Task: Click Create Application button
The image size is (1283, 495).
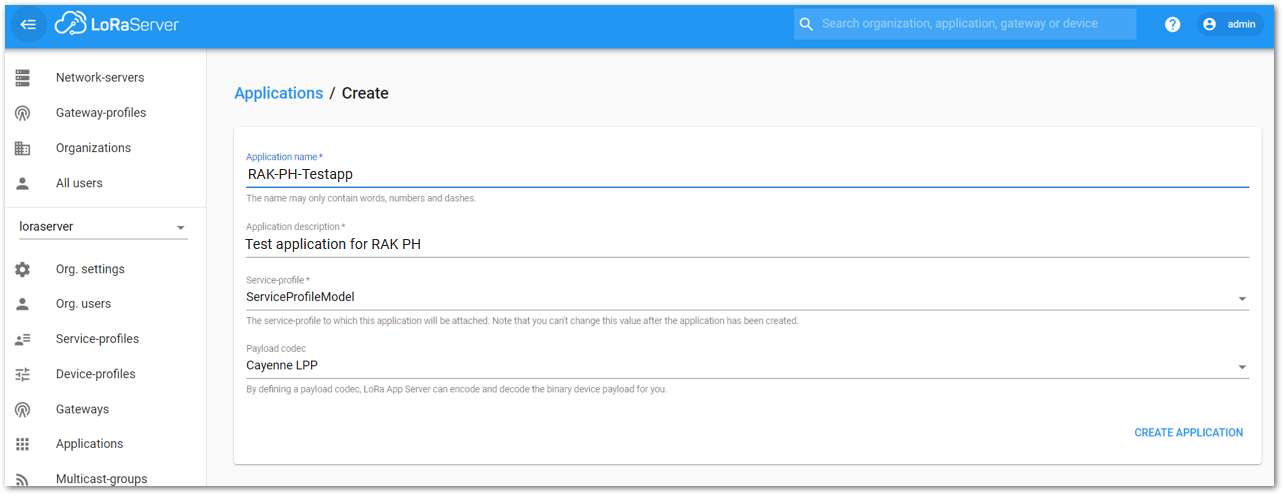Action: click(1188, 433)
